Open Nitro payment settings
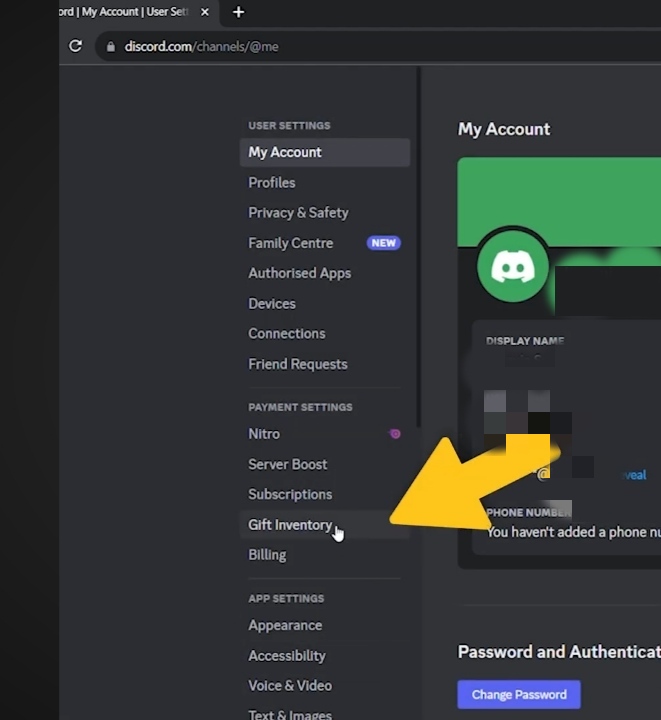Image resolution: width=661 pixels, height=720 pixels. click(x=325, y=434)
